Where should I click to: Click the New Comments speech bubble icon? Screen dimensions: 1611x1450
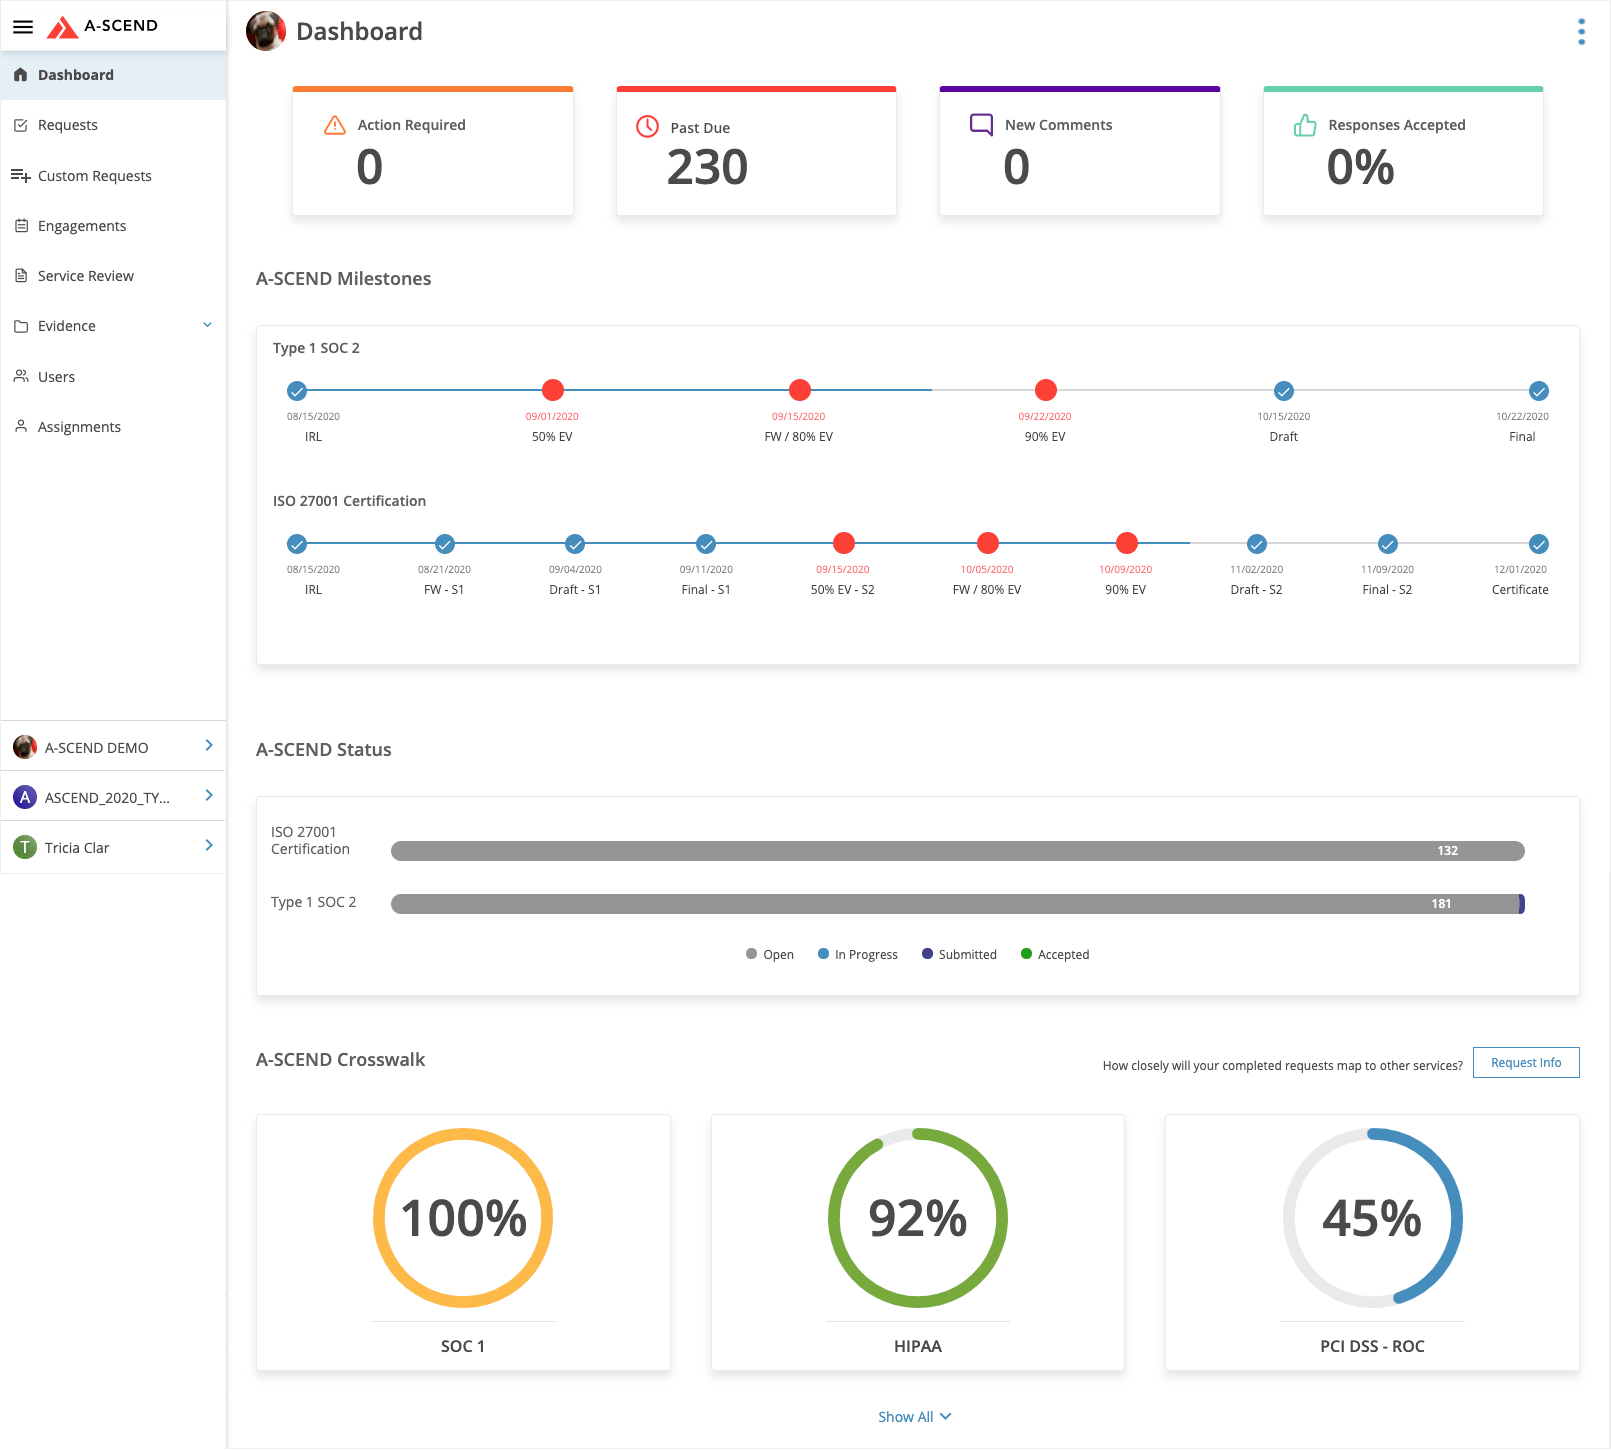979,124
